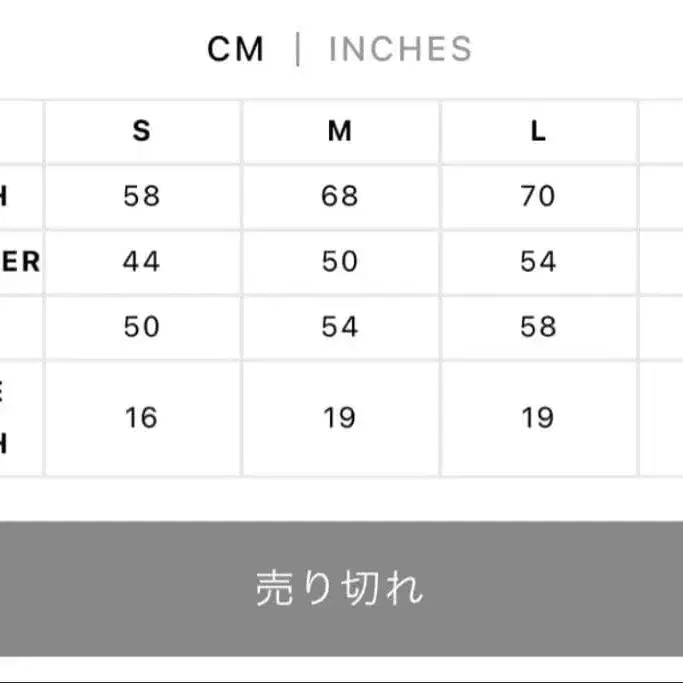
Task: Click the 54 value in M column
Action: click(340, 327)
